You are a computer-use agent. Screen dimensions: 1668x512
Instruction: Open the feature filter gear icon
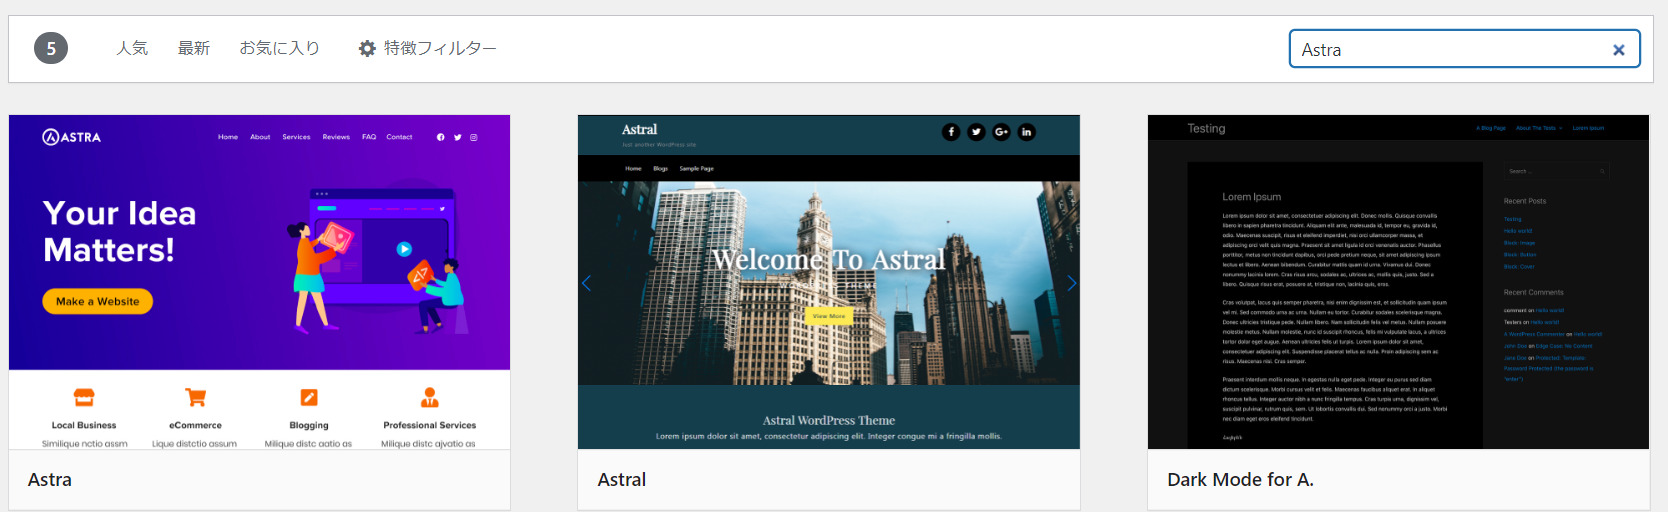[x=367, y=48]
